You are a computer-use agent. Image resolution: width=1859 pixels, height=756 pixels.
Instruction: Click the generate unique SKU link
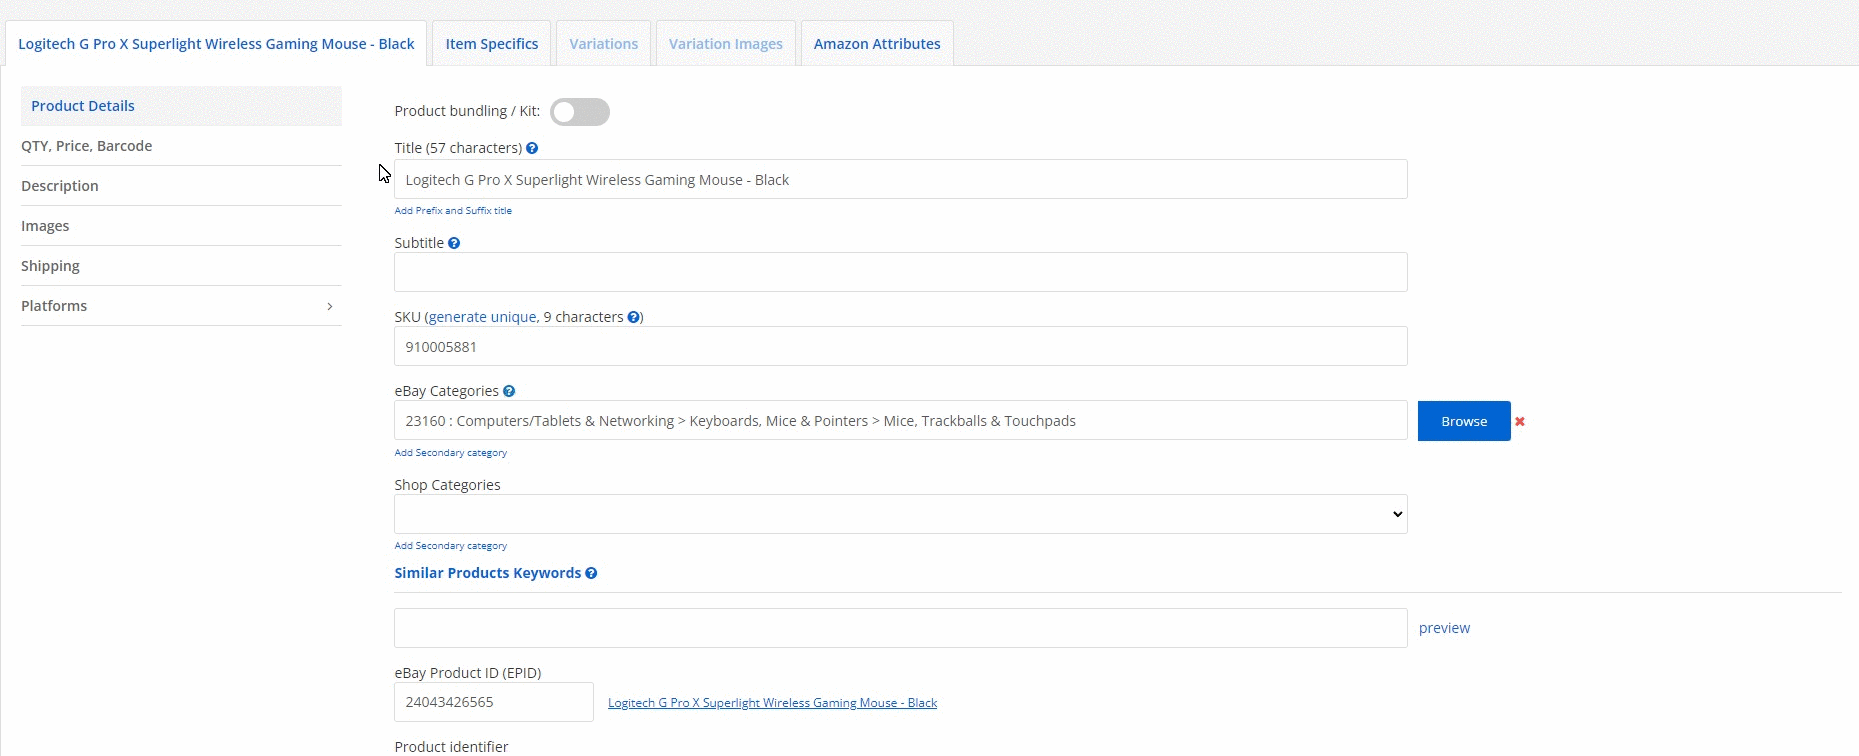tap(482, 317)
